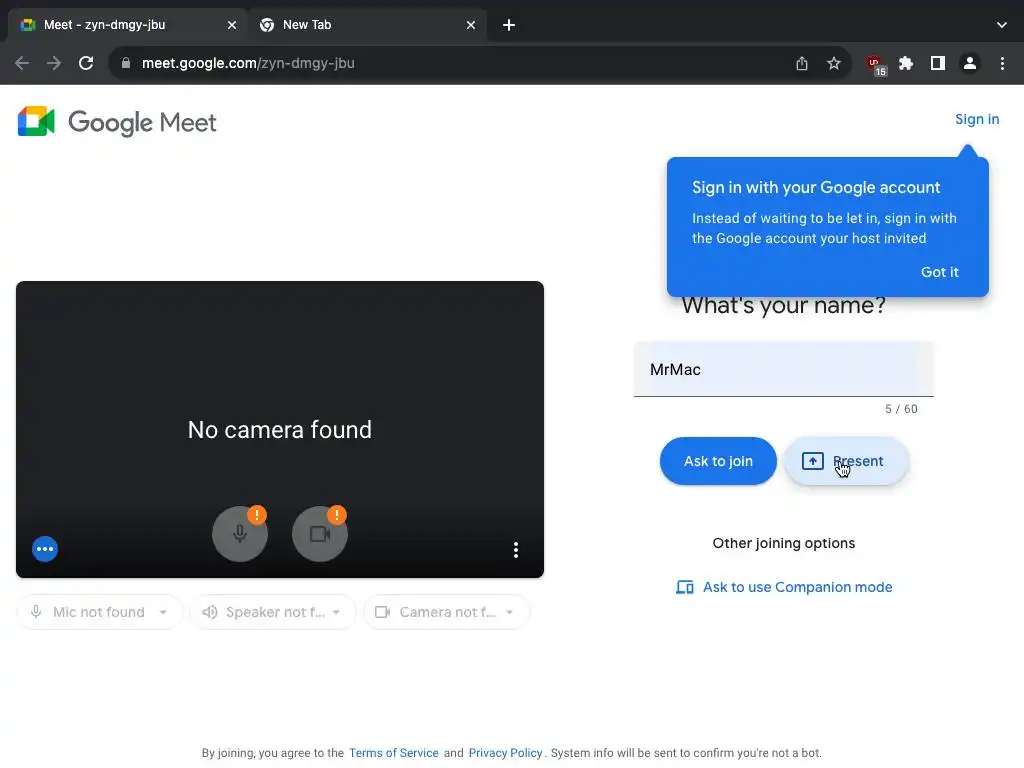1024x768 pixels.
Task: Open the Chrome profile avatar icon
Action: coord(970,63)
